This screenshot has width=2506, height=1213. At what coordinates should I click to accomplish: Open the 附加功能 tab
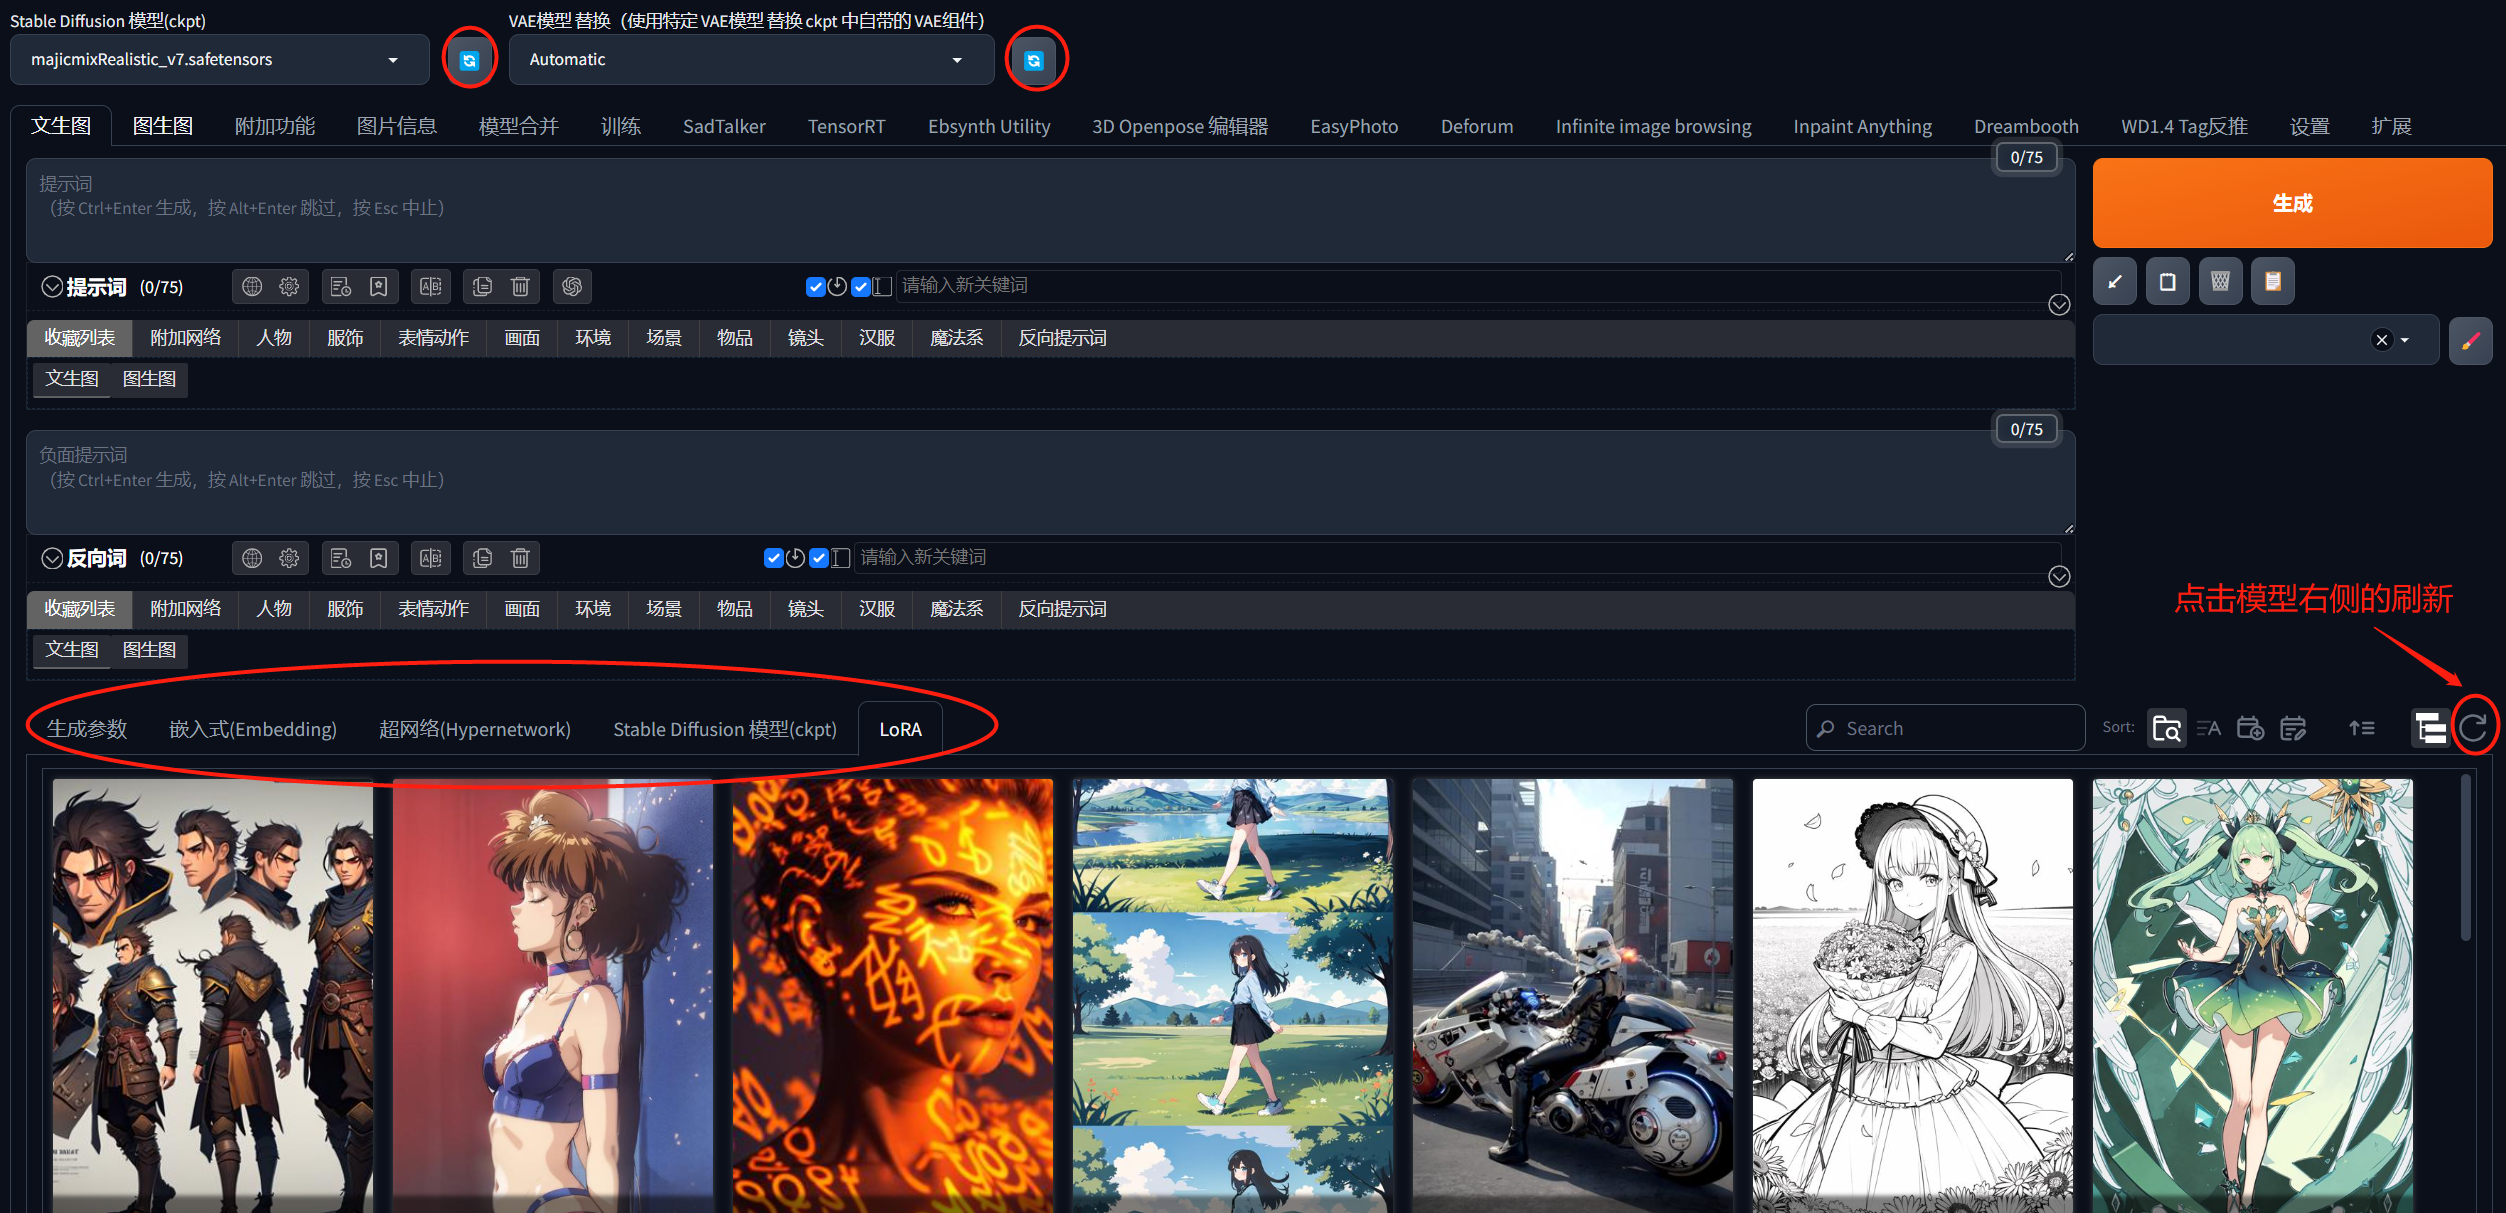pos(275,126)
